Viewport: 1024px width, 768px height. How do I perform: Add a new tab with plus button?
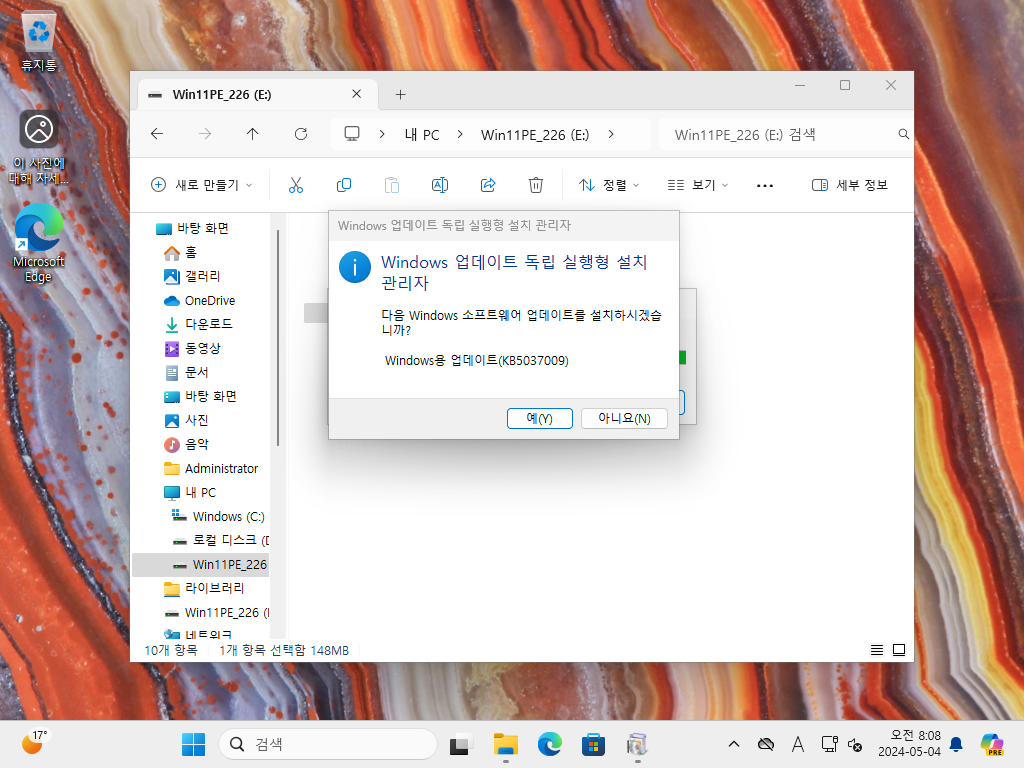(400, 95)
